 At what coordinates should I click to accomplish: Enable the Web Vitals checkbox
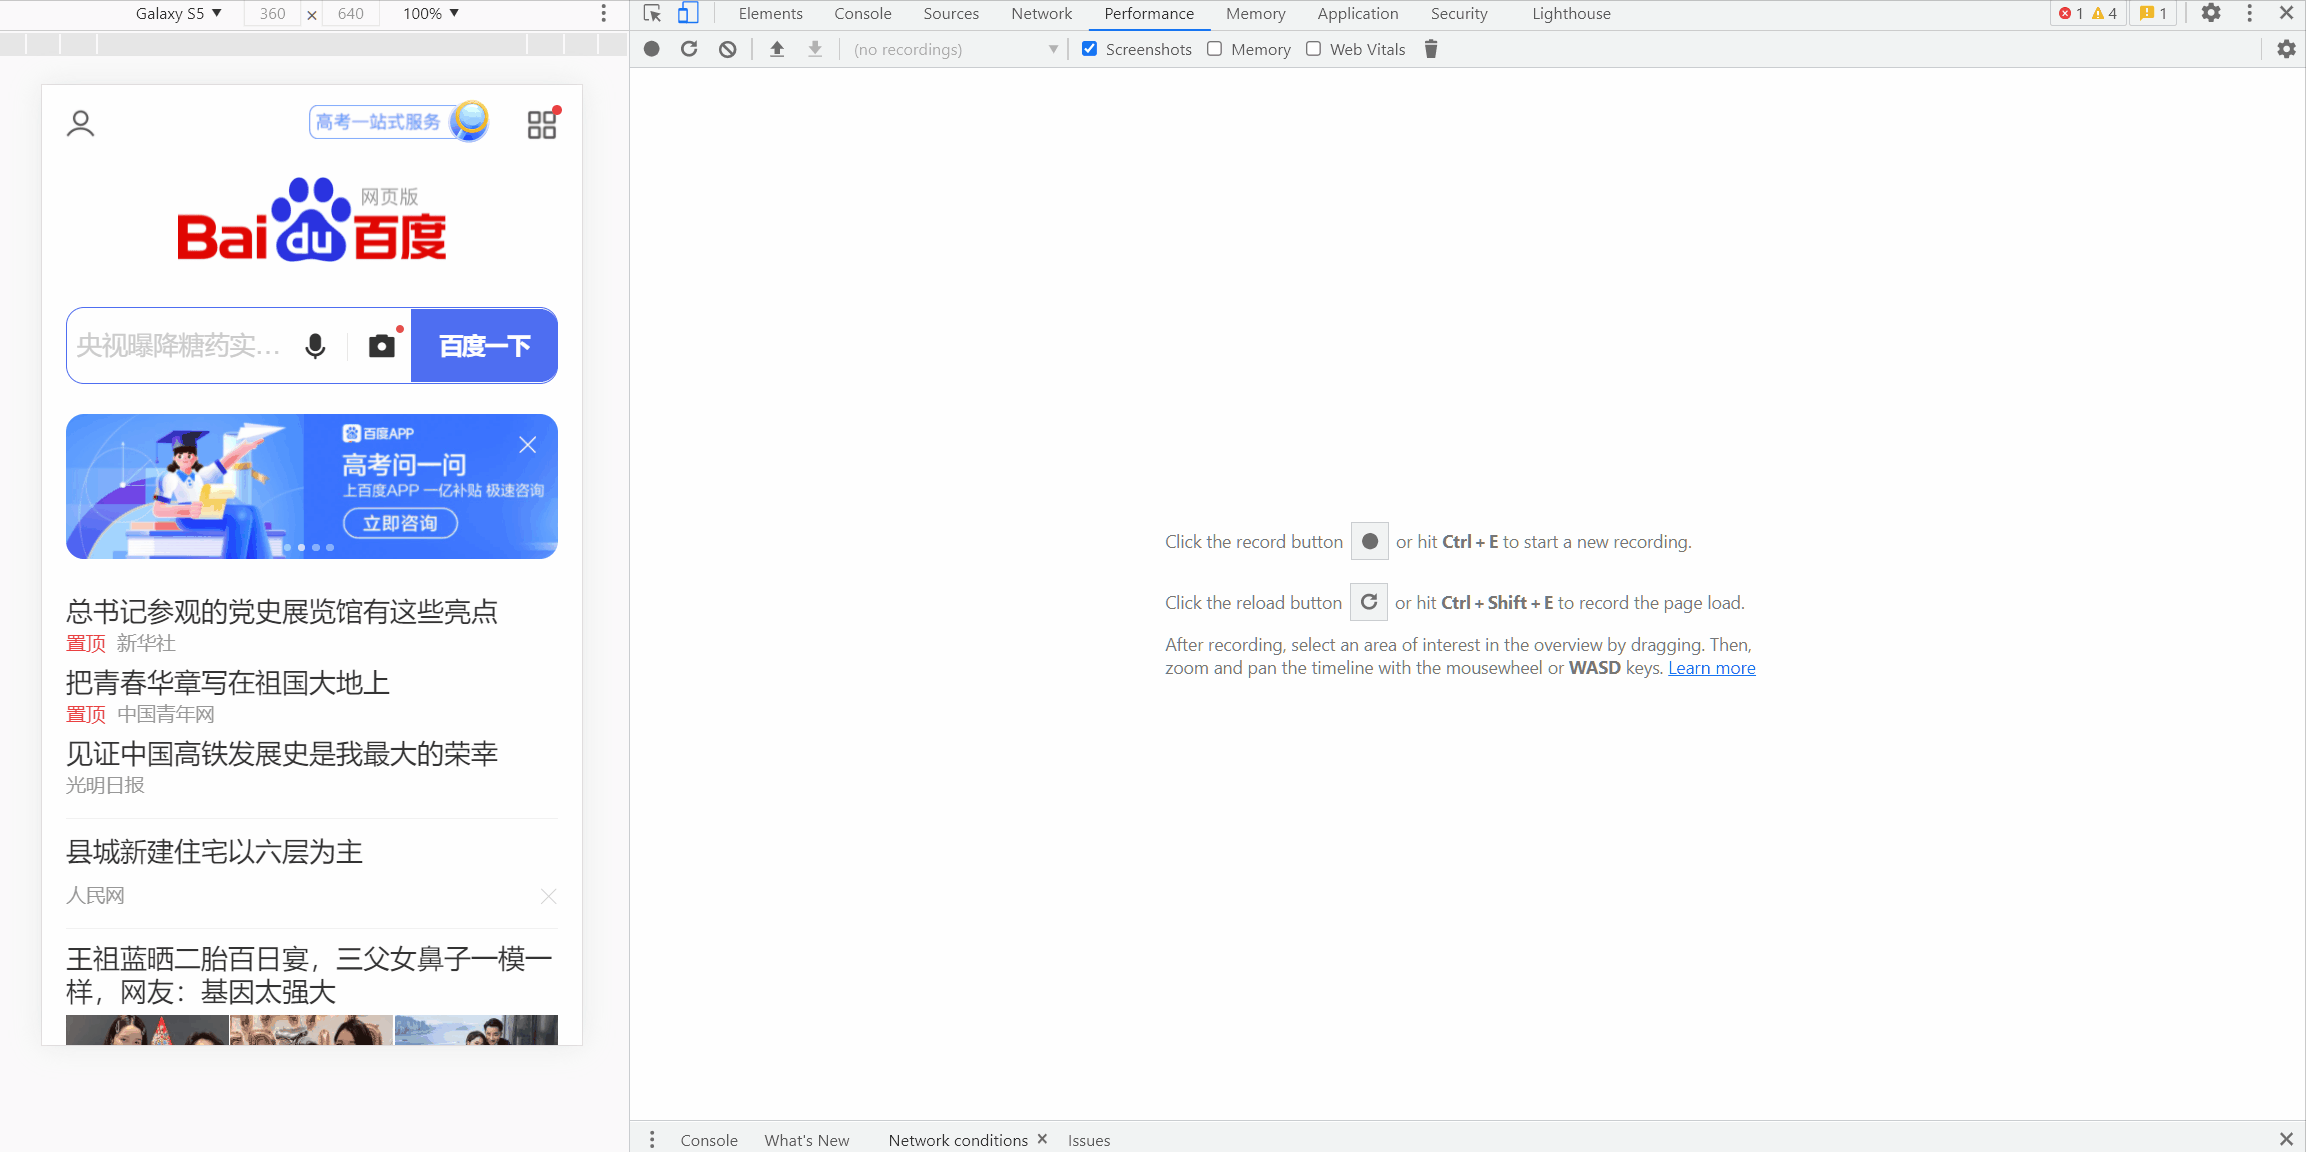[x=1314, y=49]
